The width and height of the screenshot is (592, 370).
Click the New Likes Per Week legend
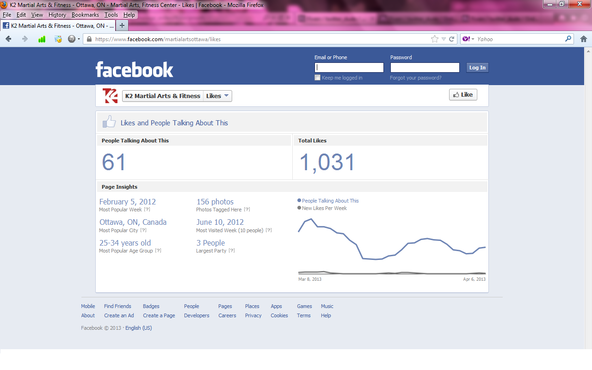click(x=322, y=208)
